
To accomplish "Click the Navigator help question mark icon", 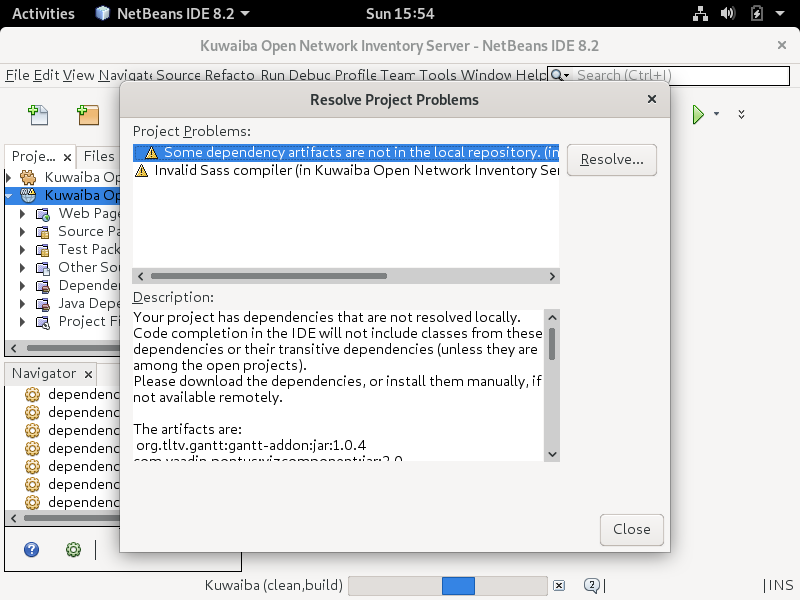I will click(x=32, y=549).
